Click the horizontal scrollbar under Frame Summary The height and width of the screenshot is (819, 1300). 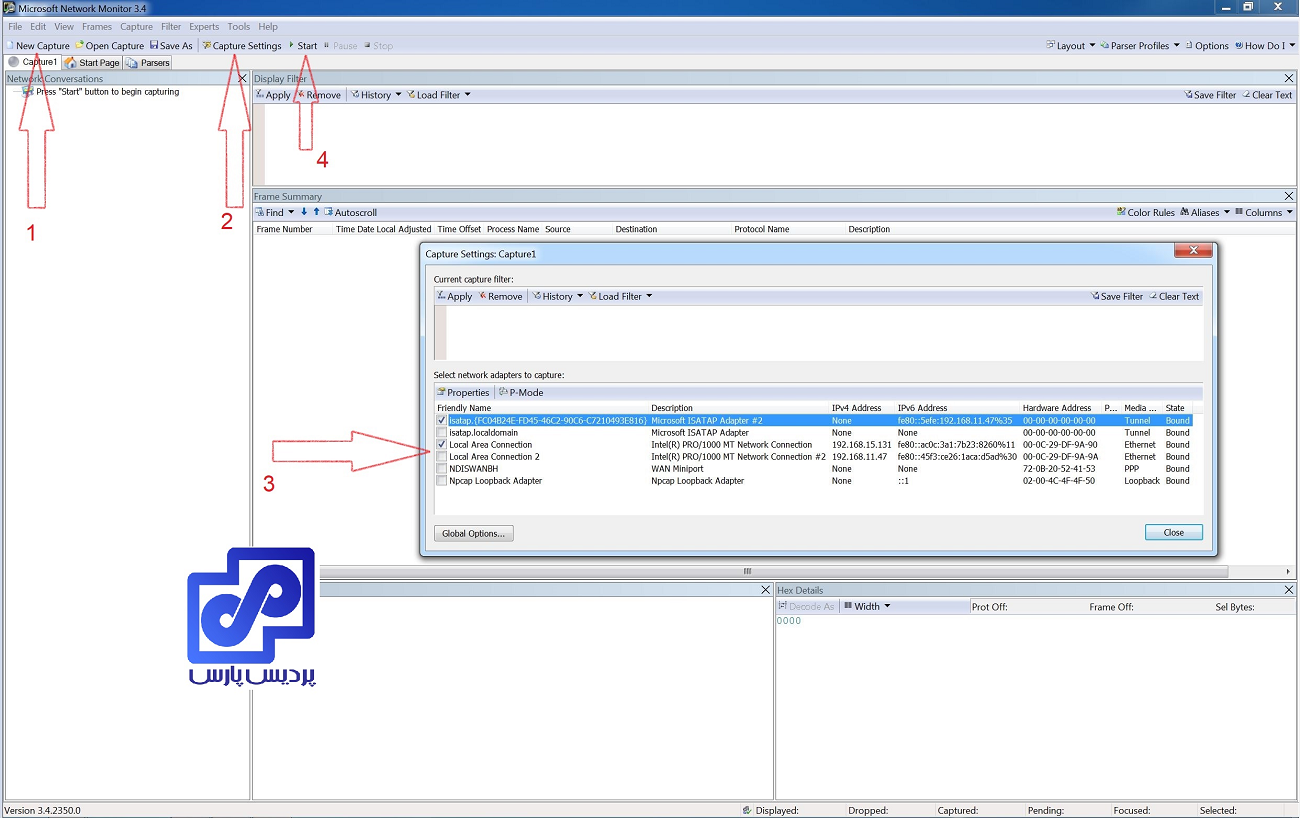[746, 572]
